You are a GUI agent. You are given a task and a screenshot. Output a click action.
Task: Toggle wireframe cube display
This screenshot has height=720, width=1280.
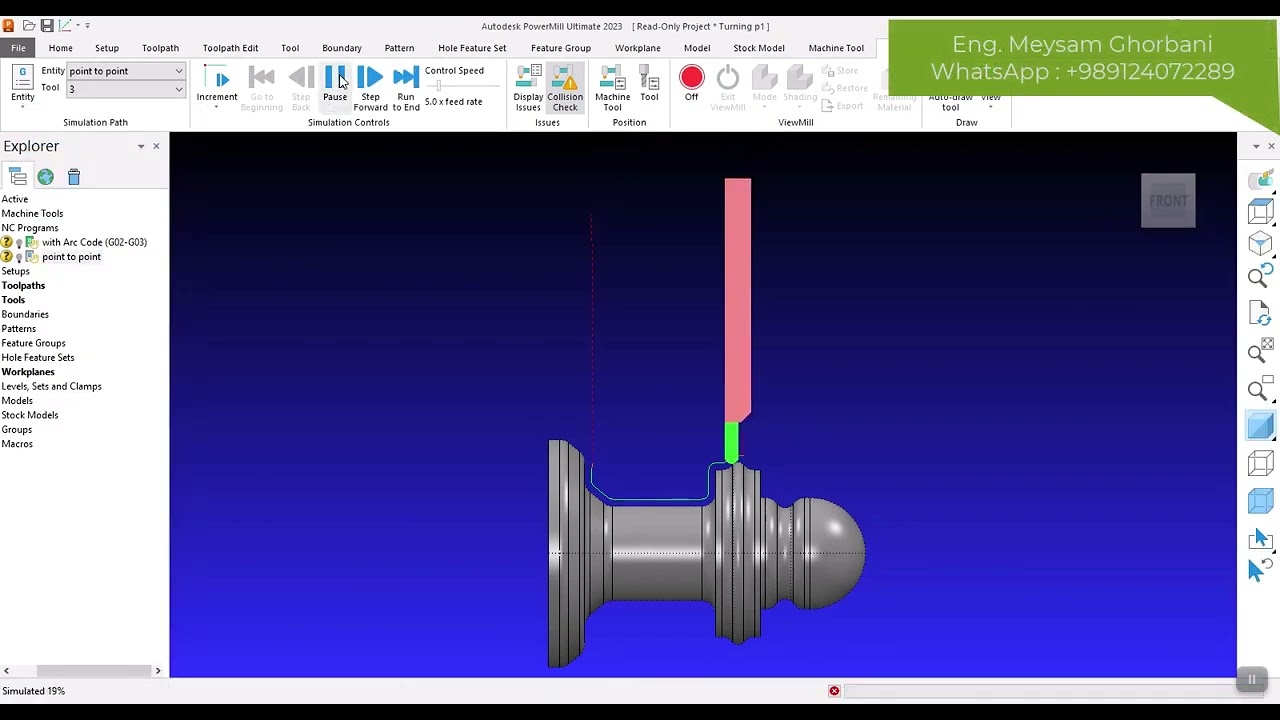point(1261,463)
